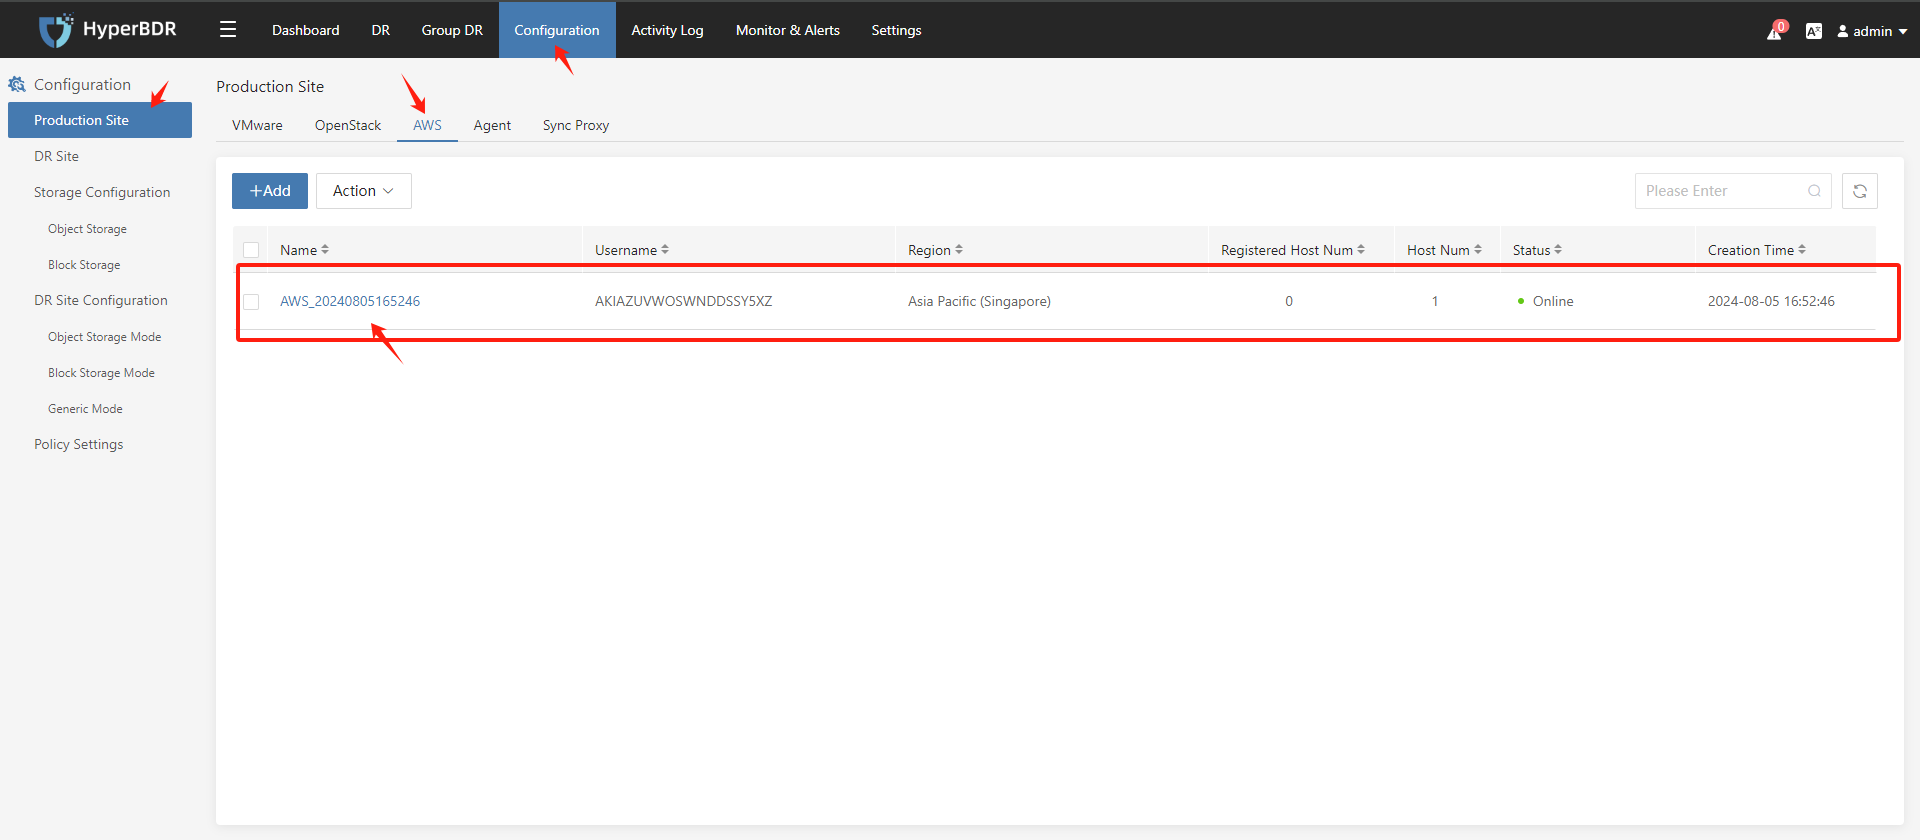Image resolution: width=1920 pixels, height=840 pixels.
Task: Sort by Registered Host Num arrows
Action: pyautogui.click(x=1361, y=250)
